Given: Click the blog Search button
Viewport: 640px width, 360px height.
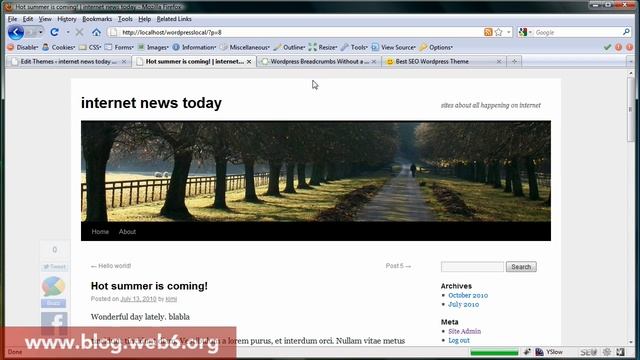Looking at the screenshot, I should [521, 267].
